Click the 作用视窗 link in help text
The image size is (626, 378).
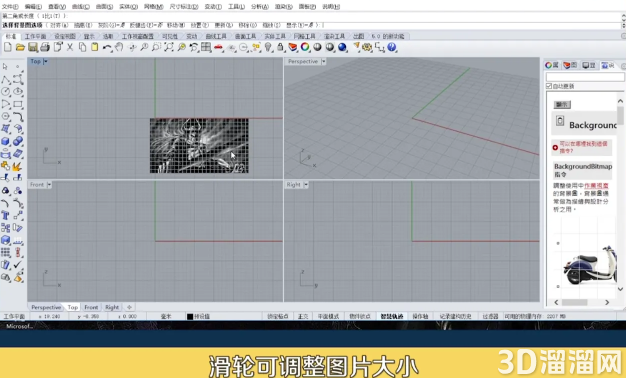[596, 186]
